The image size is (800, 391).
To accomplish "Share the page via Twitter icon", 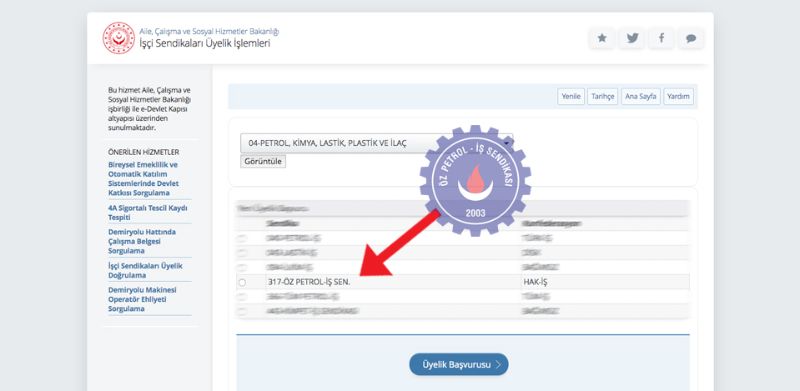I will pyautogui.click(x=632, y=38).
